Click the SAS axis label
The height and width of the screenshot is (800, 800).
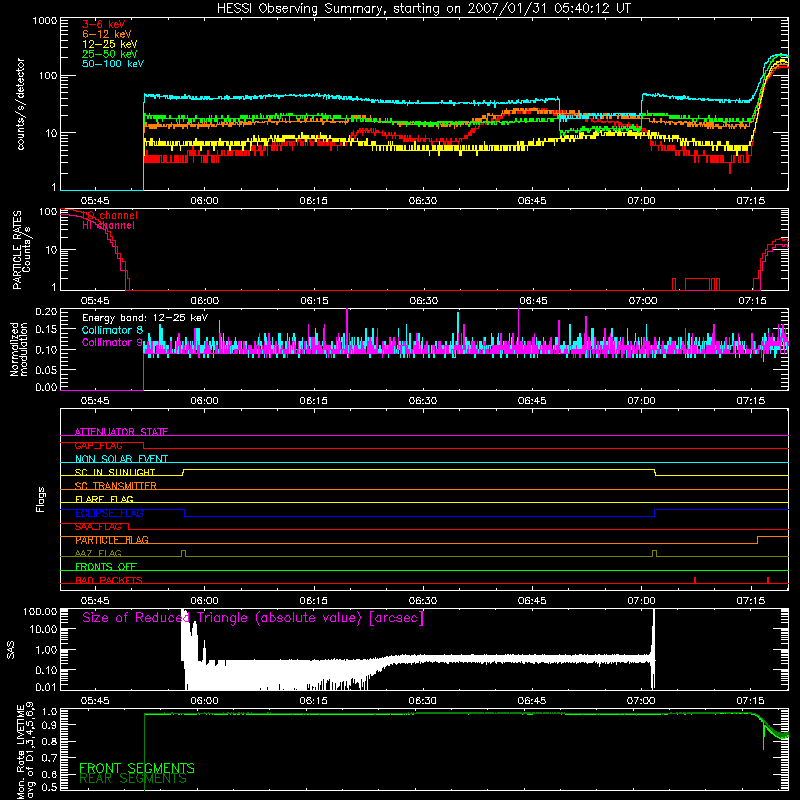click(x=11, y=649)
